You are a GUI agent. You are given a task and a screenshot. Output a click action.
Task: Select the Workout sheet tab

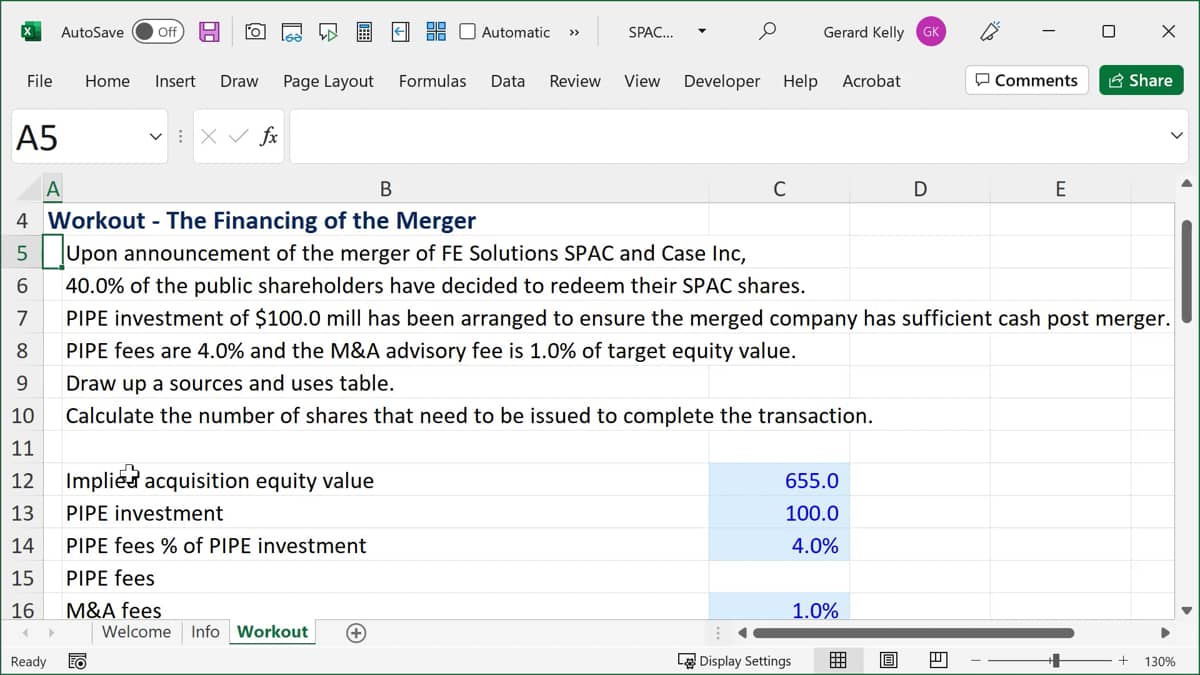[x=272, y=632]
